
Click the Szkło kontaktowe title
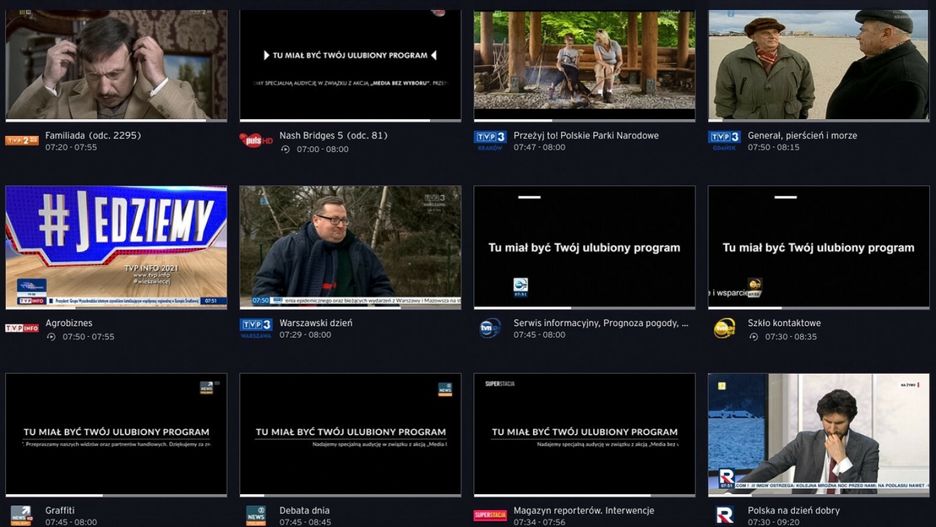pyautogui.click(x=784, y=323)
